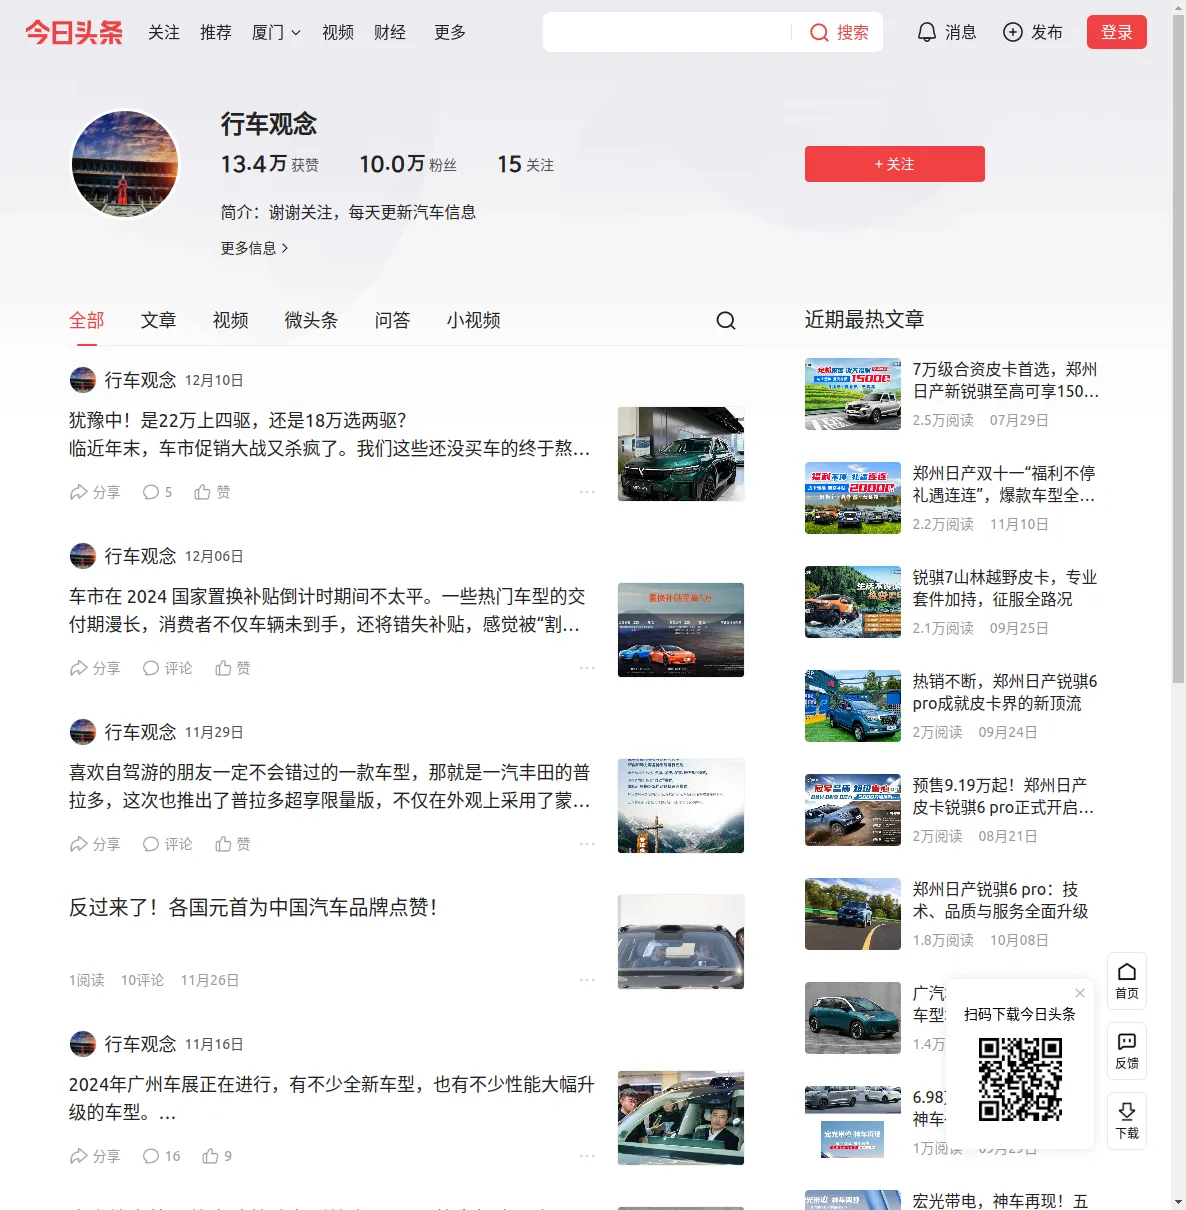The image size is (1186, 1210).
Task: Open 关注 in top navigation
Action: [164, 33]
